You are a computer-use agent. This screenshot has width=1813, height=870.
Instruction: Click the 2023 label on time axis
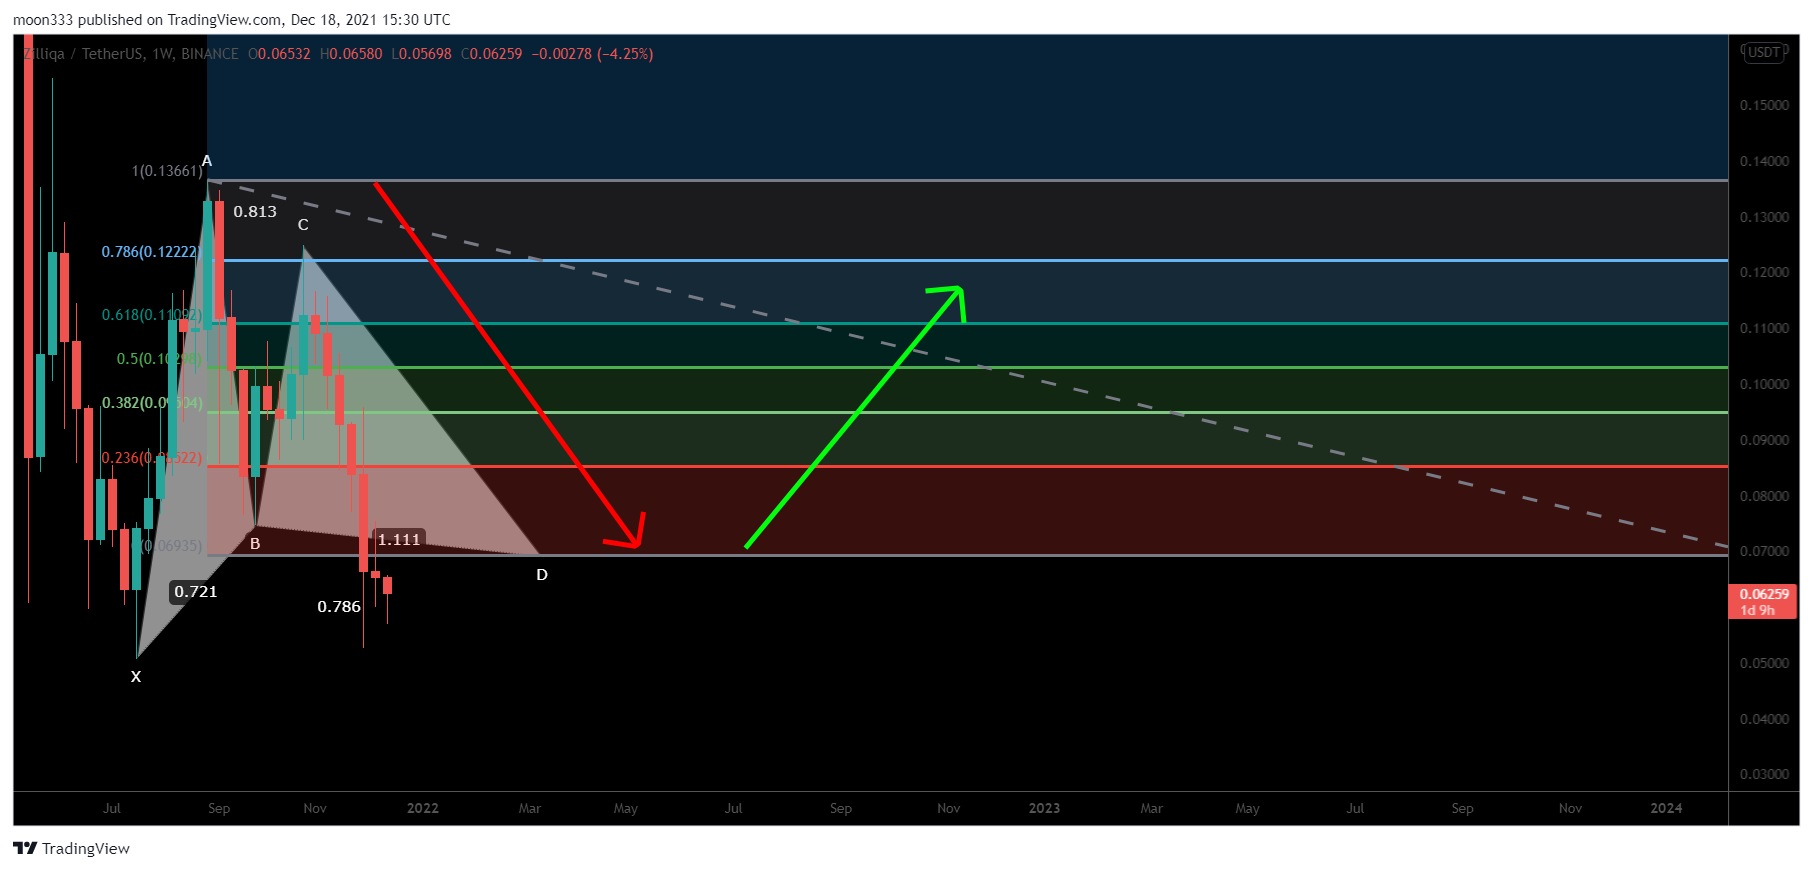[x=1044, y=808]
